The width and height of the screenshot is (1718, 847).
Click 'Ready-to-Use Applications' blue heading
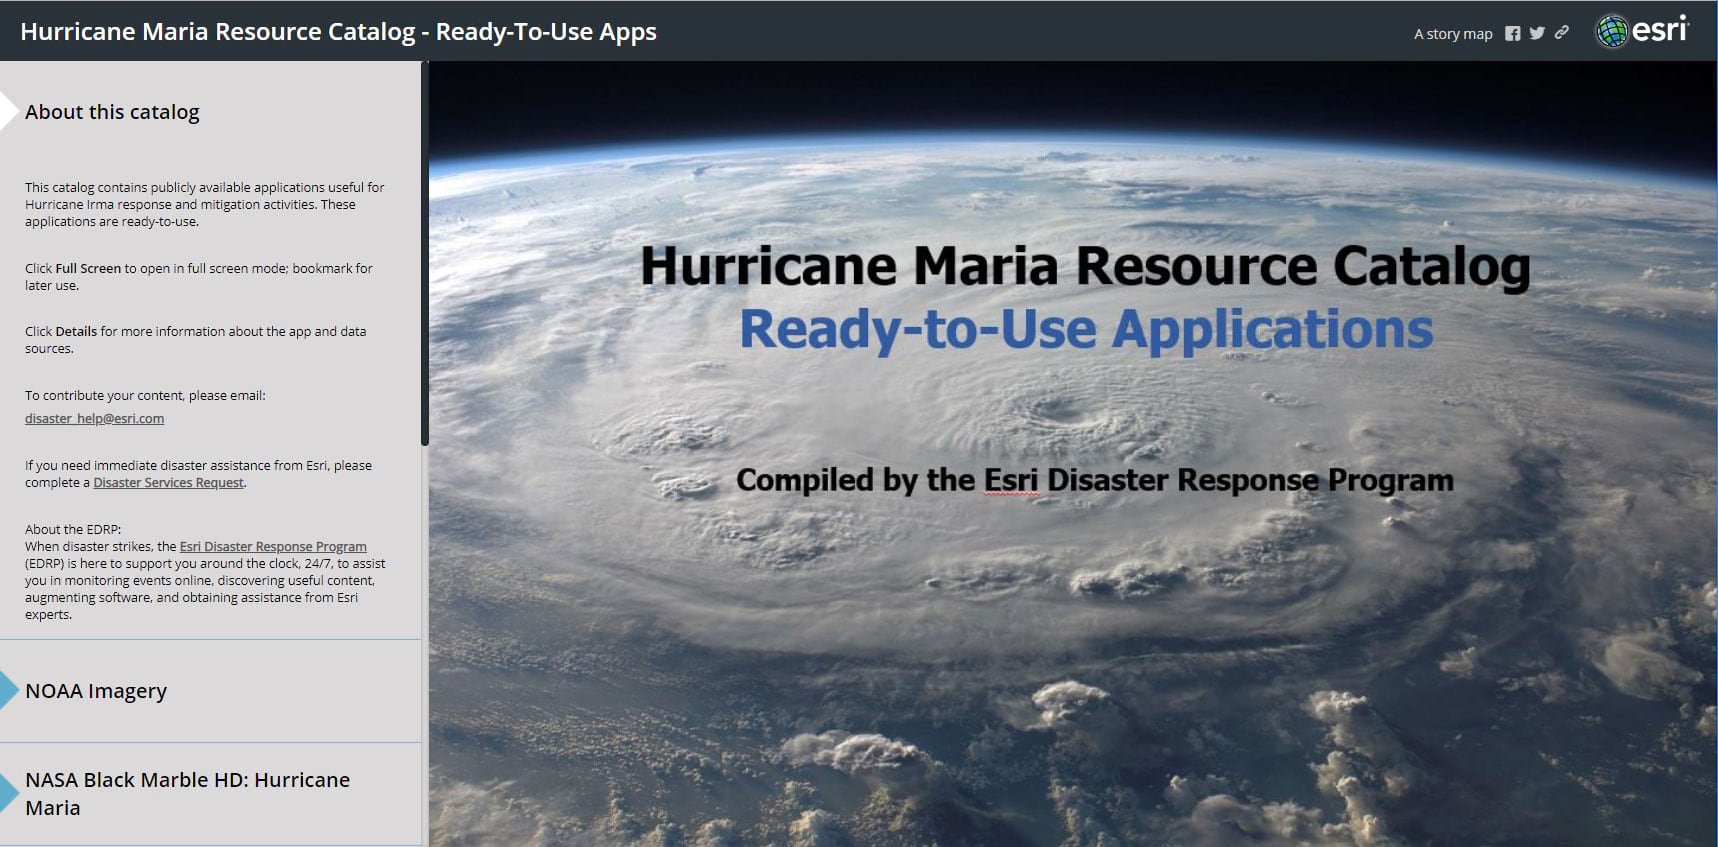pos(1086,330)
